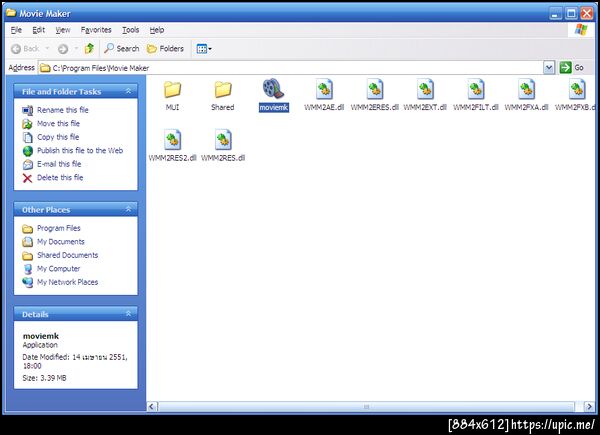This screenshot has width=600, height=435.
Task: Select the WMM2FXA.dll file icon
Action: tap(527, 89)
